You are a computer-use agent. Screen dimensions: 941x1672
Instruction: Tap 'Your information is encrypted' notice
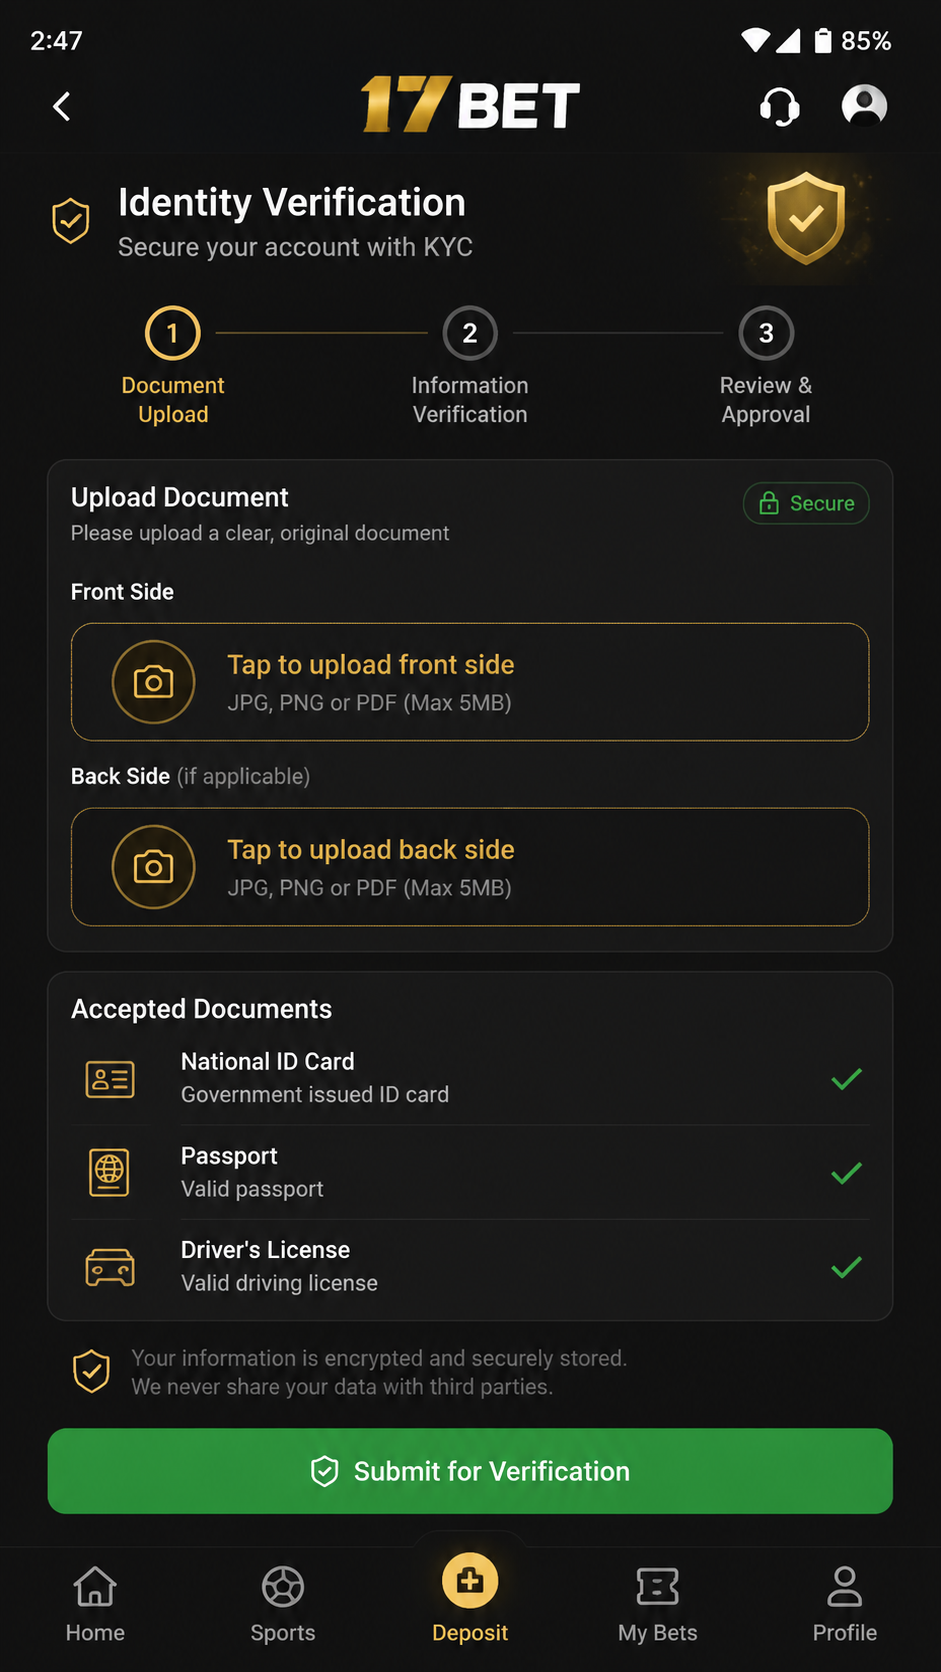(x=379, y=1372)
